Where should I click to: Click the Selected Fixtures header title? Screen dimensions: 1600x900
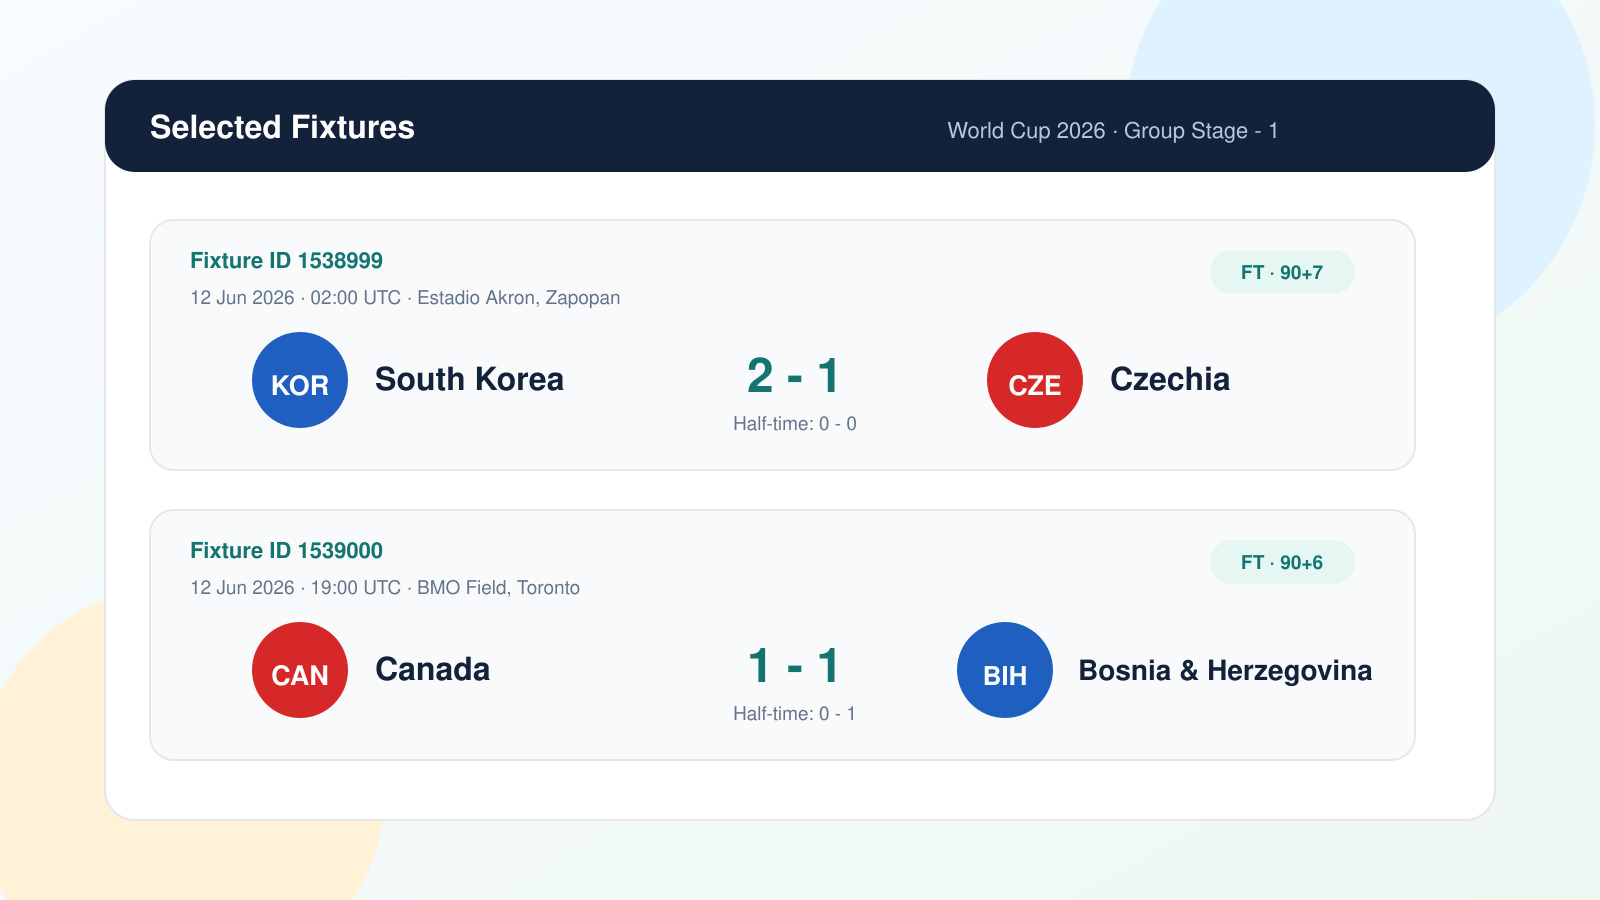tap(282, 127)
